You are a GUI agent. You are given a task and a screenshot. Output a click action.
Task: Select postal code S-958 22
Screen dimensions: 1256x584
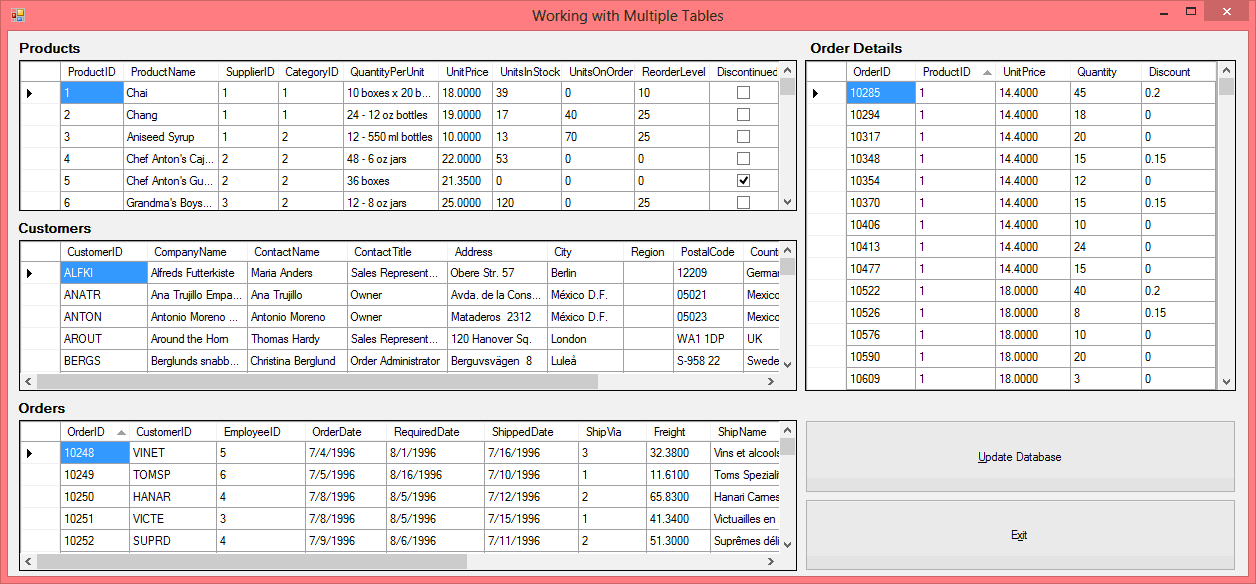[708, 360]
